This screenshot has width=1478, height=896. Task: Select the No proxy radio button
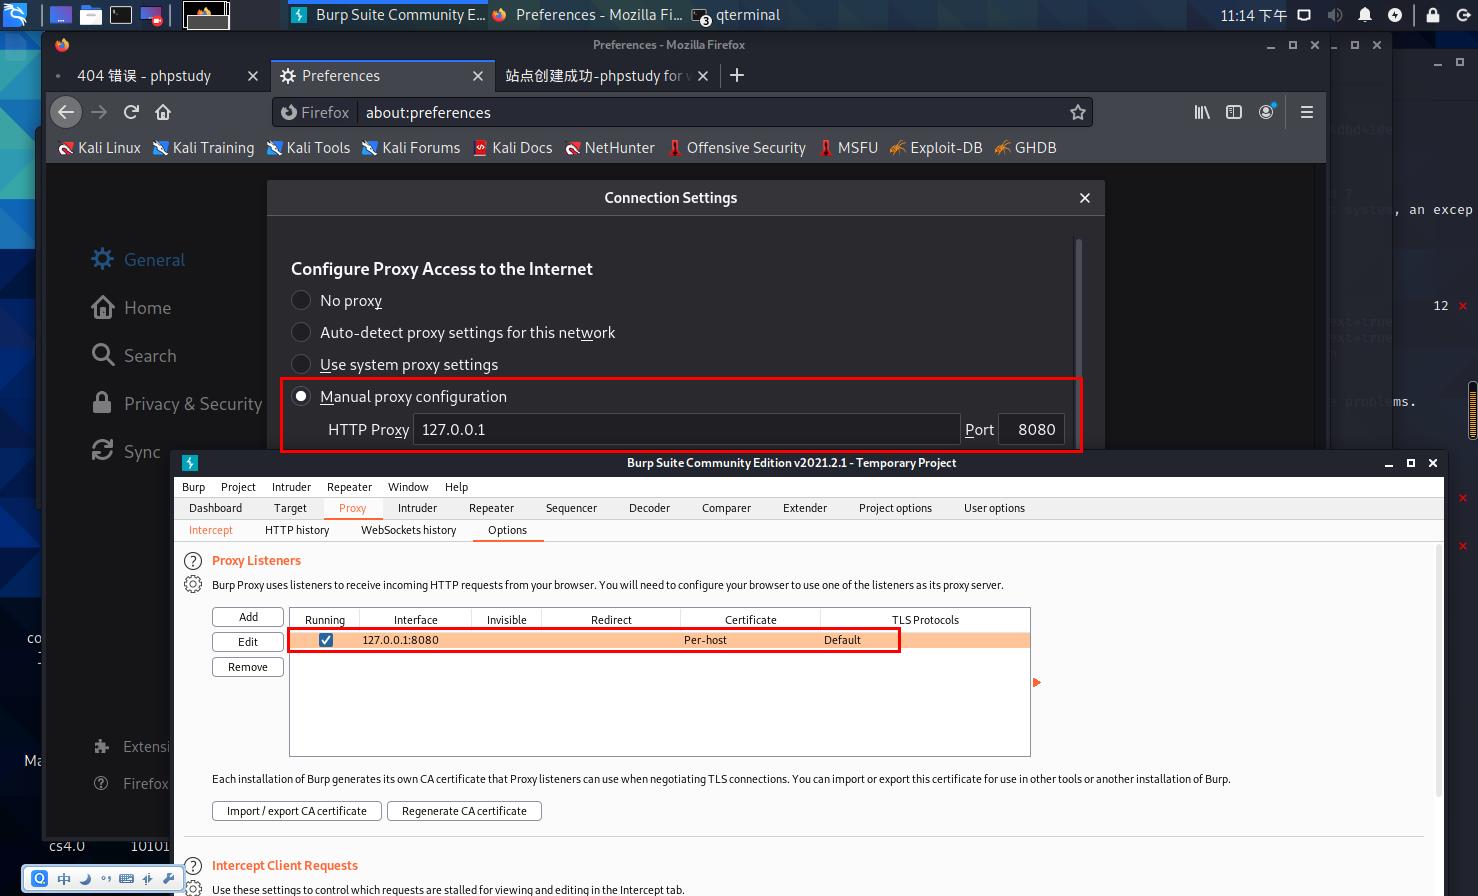point(301,300)
